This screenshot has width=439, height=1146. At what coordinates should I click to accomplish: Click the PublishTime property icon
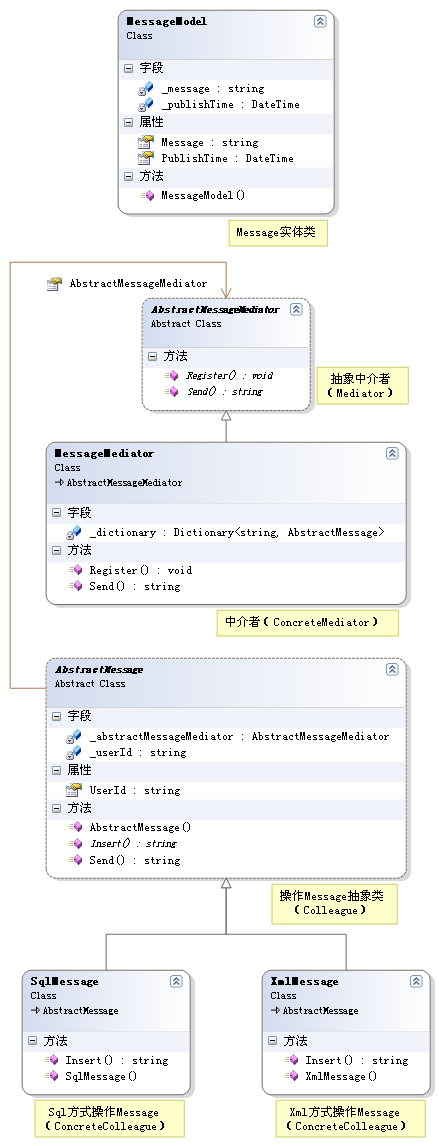pyautogui.click(x=146, y=158)
